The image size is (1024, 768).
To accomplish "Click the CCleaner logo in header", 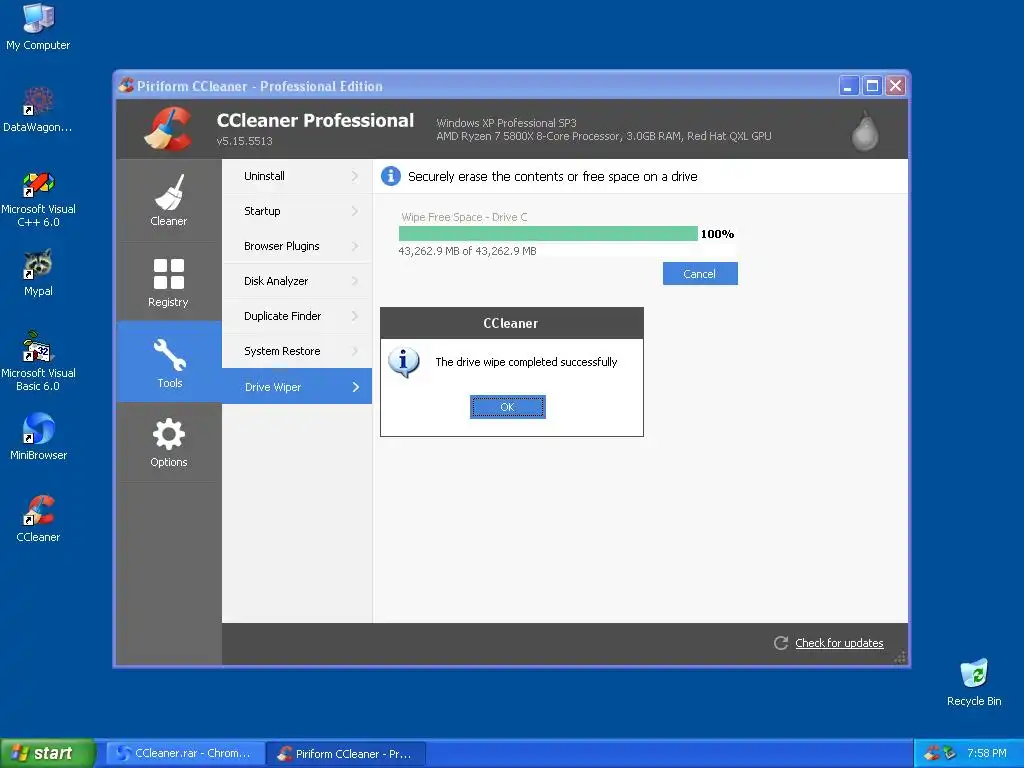I will [168, 129].
